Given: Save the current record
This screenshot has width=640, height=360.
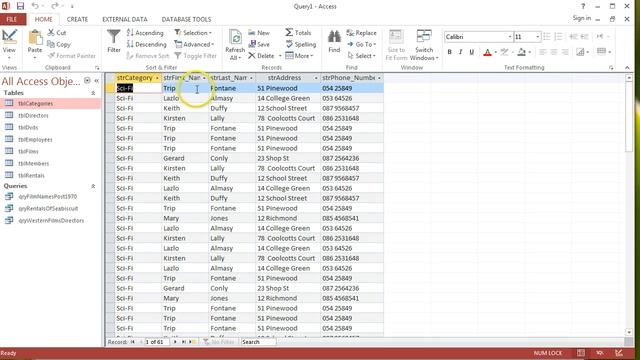Looking at the screenshot, I should point(259,44).
